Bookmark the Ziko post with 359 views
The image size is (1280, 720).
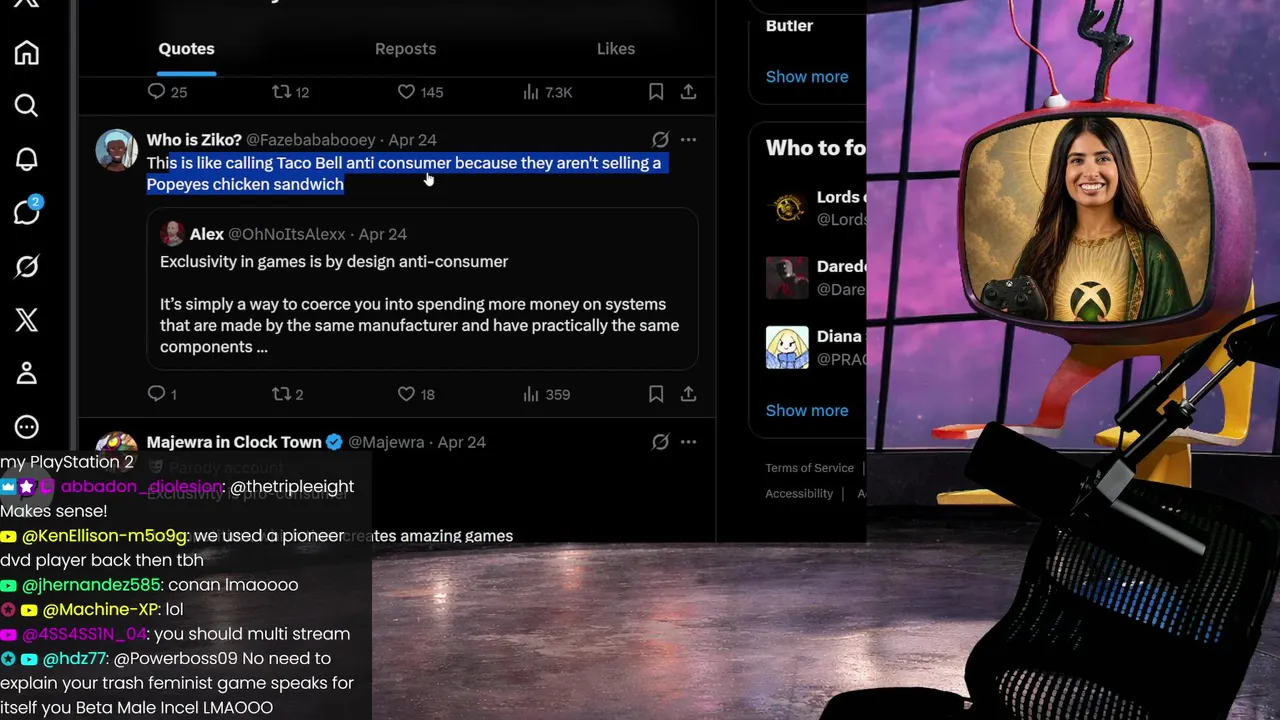[656, 395]
